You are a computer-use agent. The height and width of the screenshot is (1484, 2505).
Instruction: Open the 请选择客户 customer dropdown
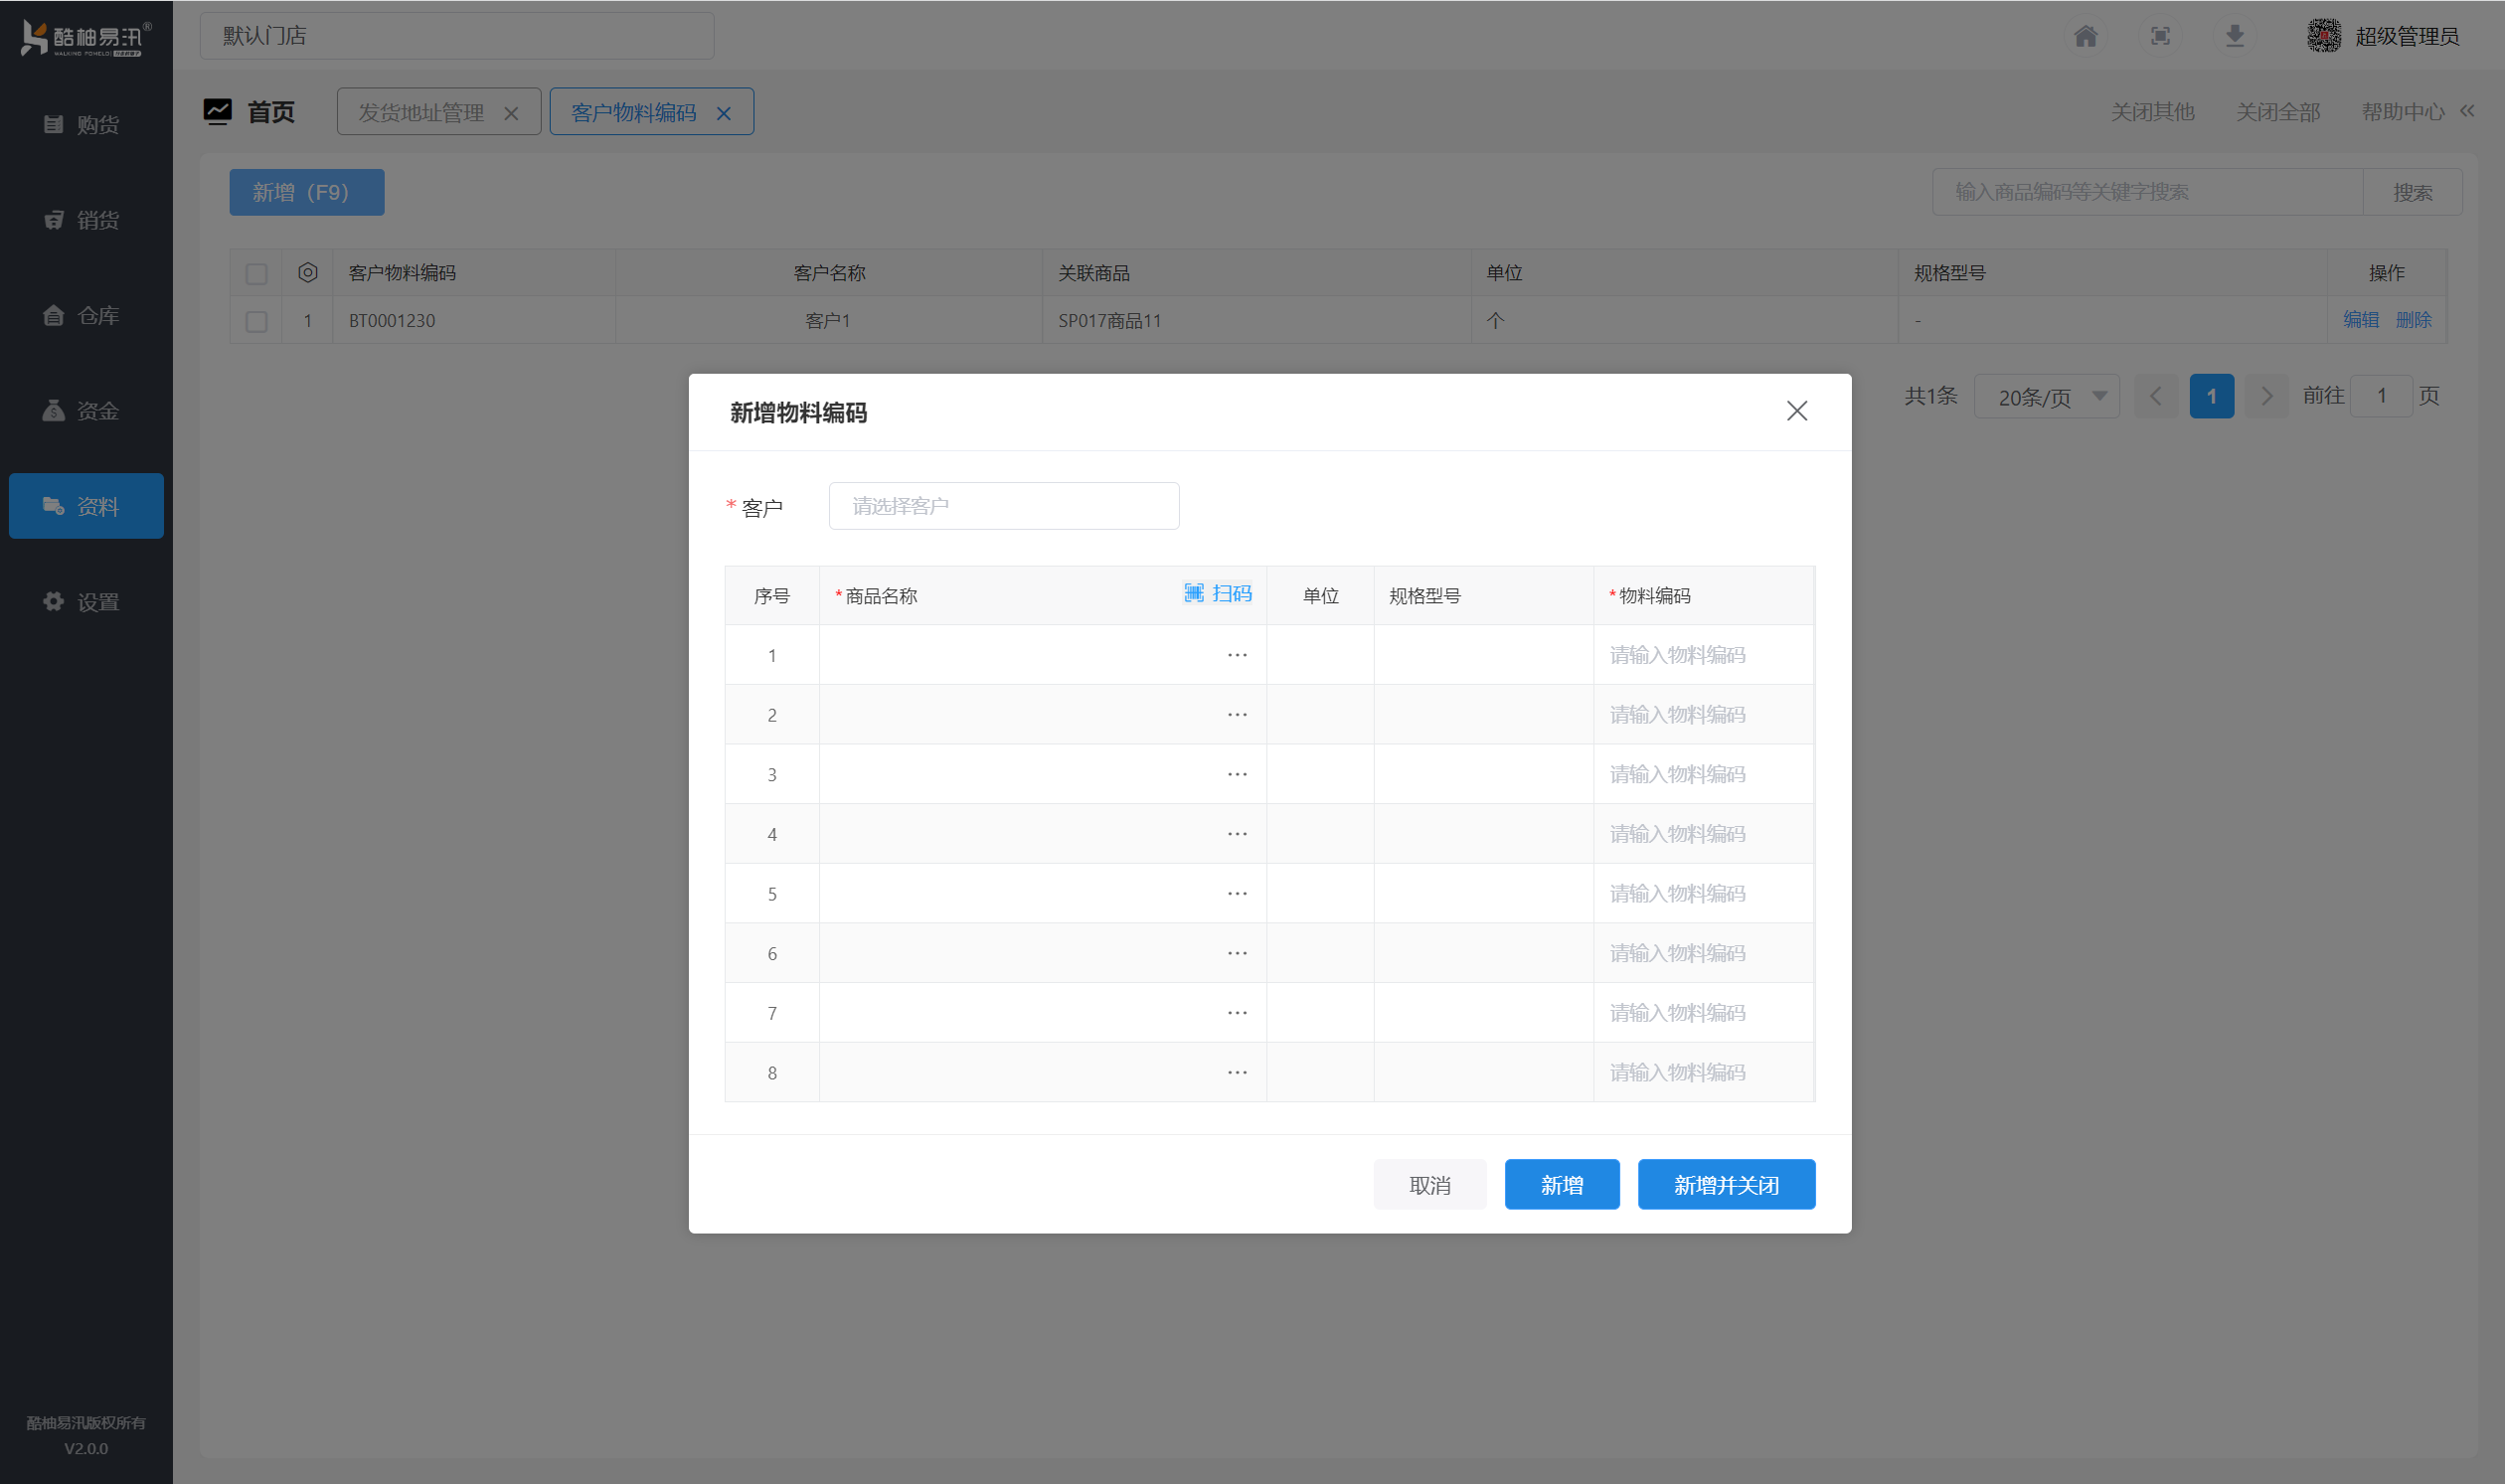1003,506
